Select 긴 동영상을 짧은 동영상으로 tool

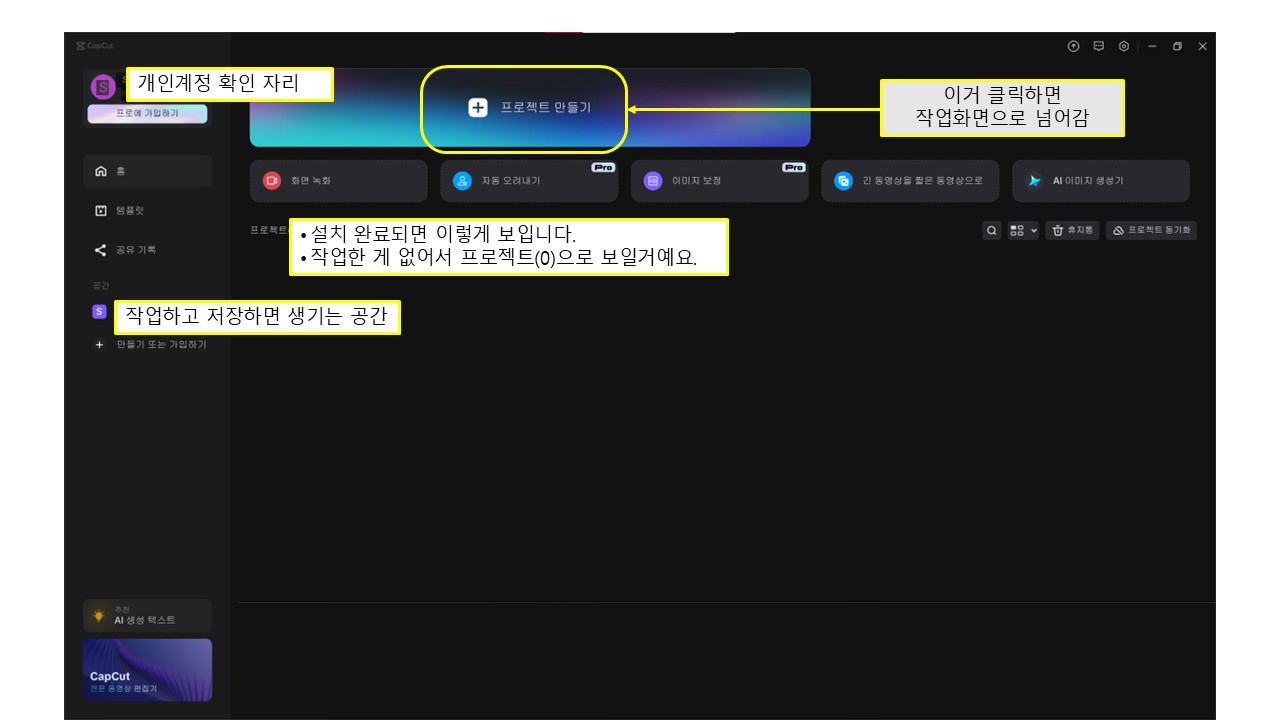(909, 181)
